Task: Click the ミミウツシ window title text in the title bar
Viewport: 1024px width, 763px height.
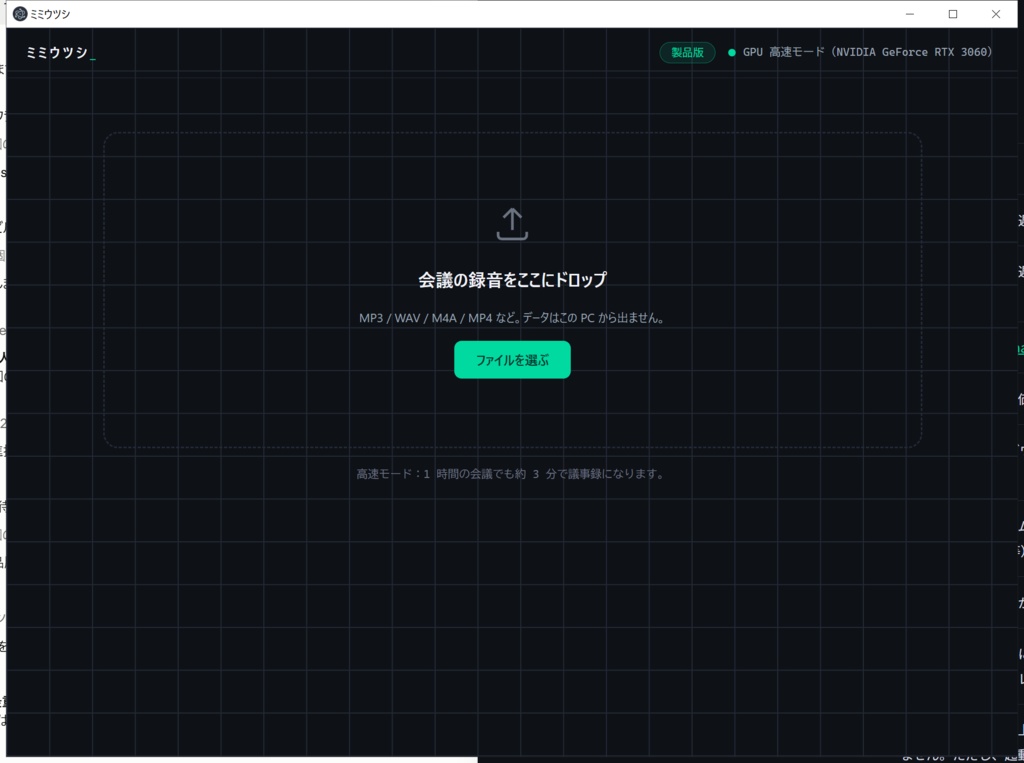Action: tap(50, 14)
